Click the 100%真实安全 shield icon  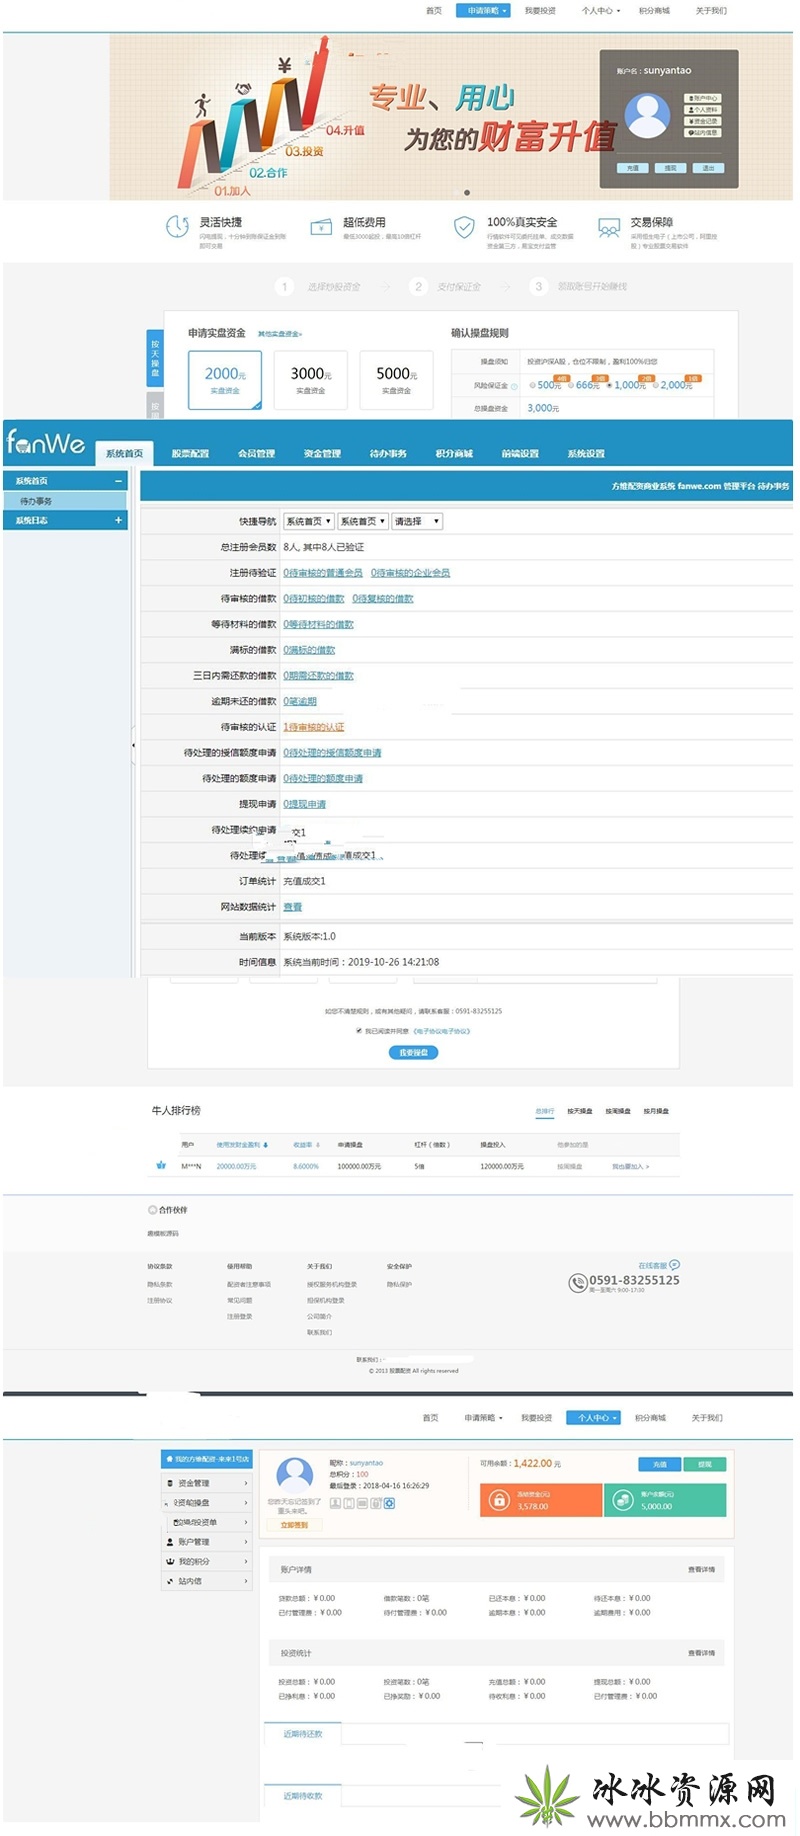[x=464, y=228]
